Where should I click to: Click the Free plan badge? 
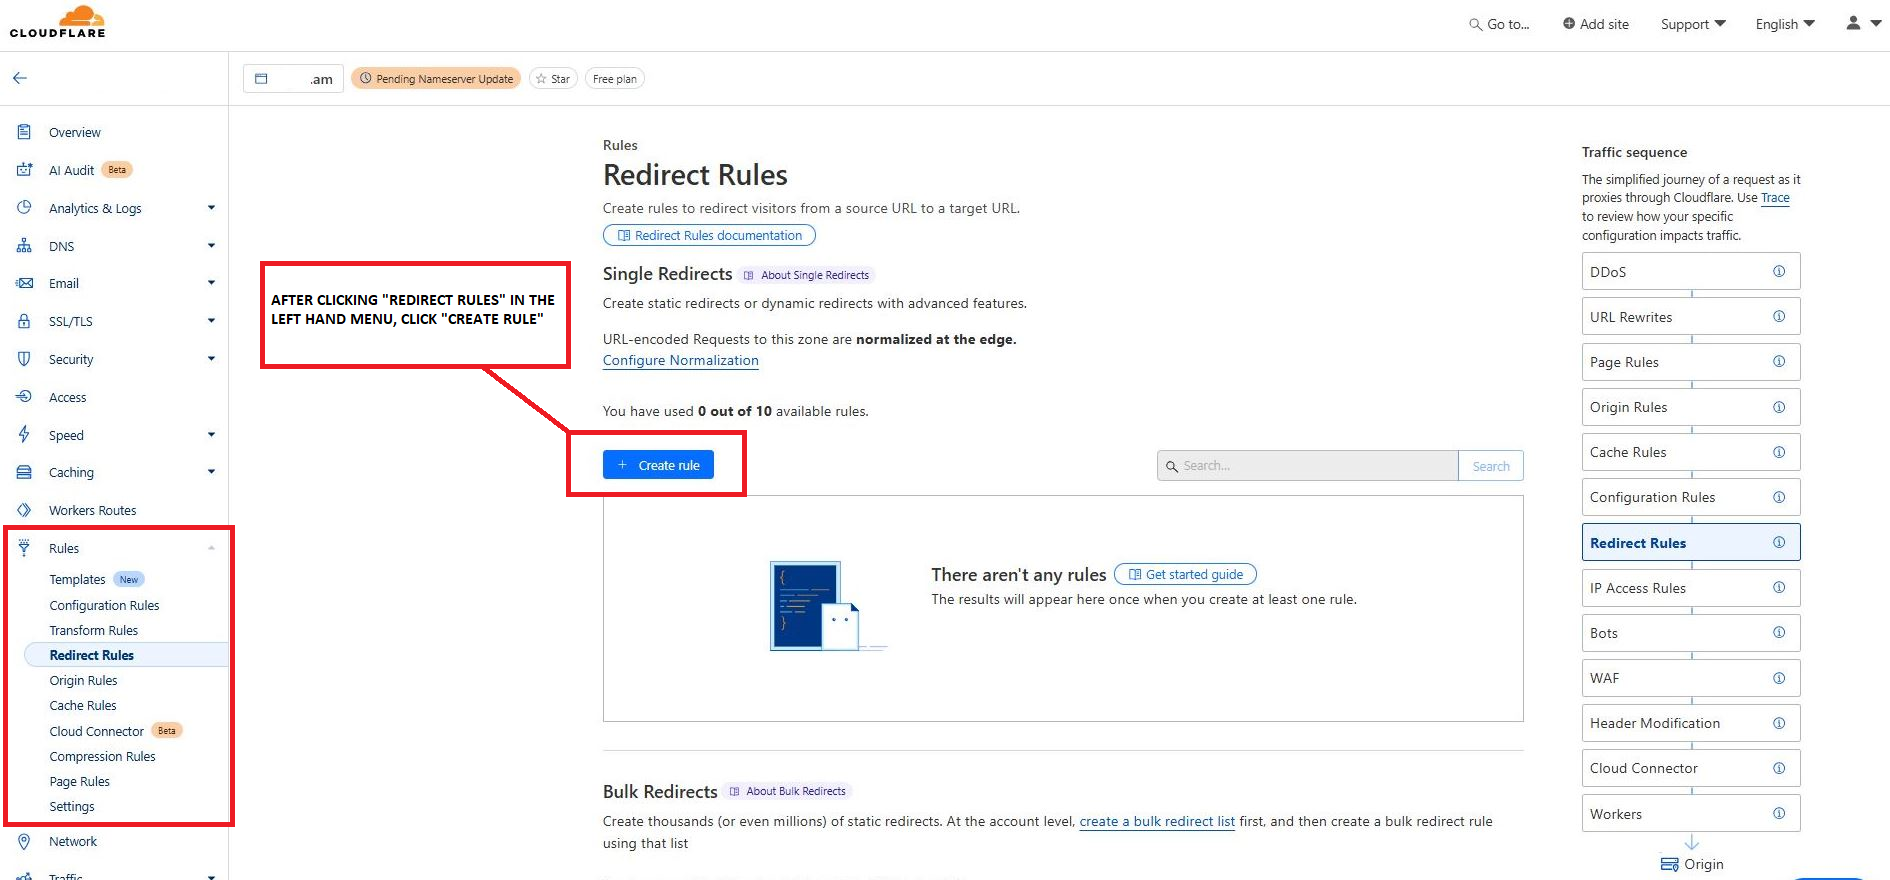click(x=614, y=79)
